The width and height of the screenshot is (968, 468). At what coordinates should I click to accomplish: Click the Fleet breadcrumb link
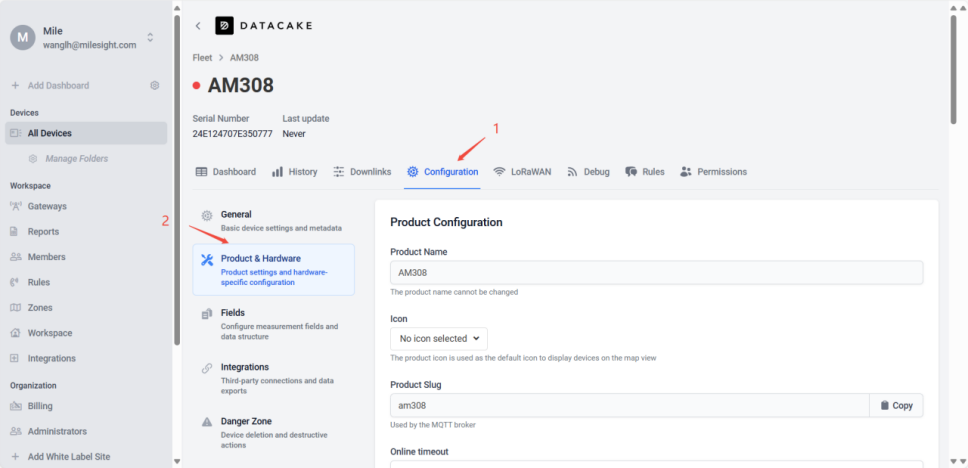[x=202, y=57]
